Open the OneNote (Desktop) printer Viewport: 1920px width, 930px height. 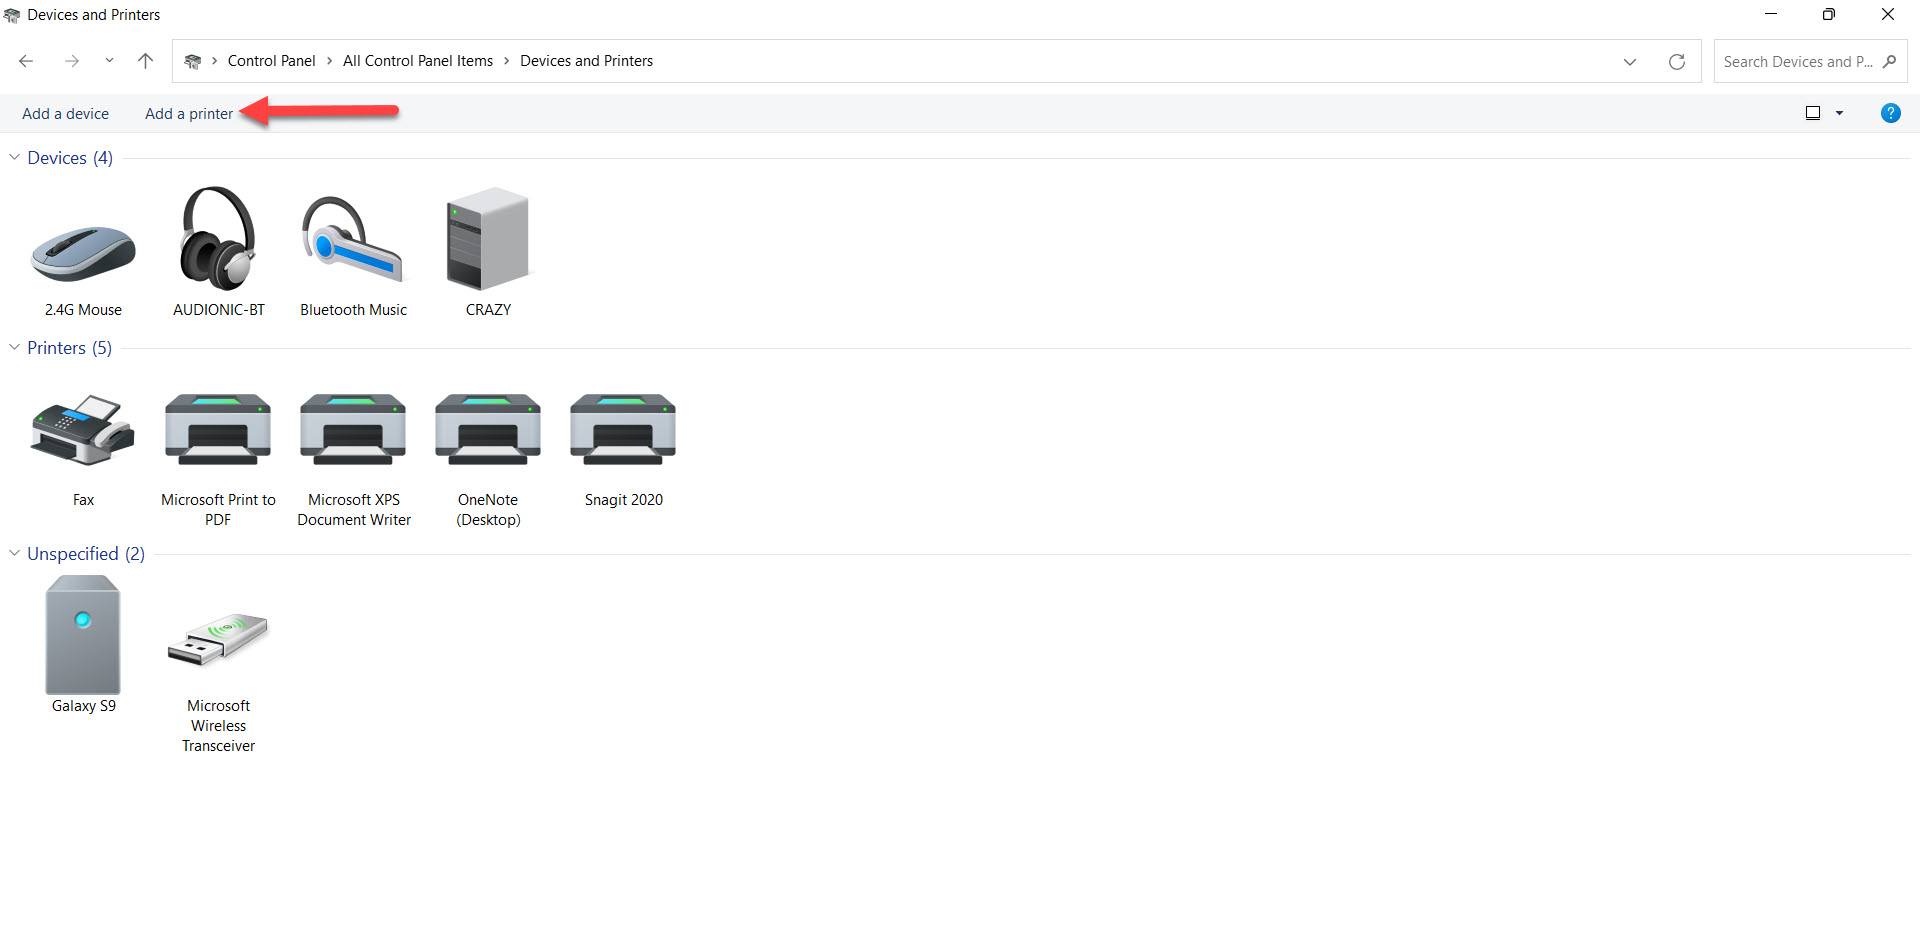(487, 430)
